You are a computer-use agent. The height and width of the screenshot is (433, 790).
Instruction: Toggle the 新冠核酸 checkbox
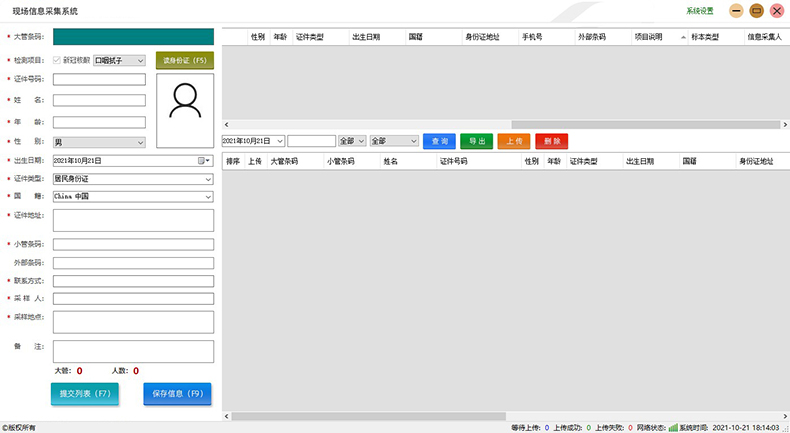click(x=56, y=60)
